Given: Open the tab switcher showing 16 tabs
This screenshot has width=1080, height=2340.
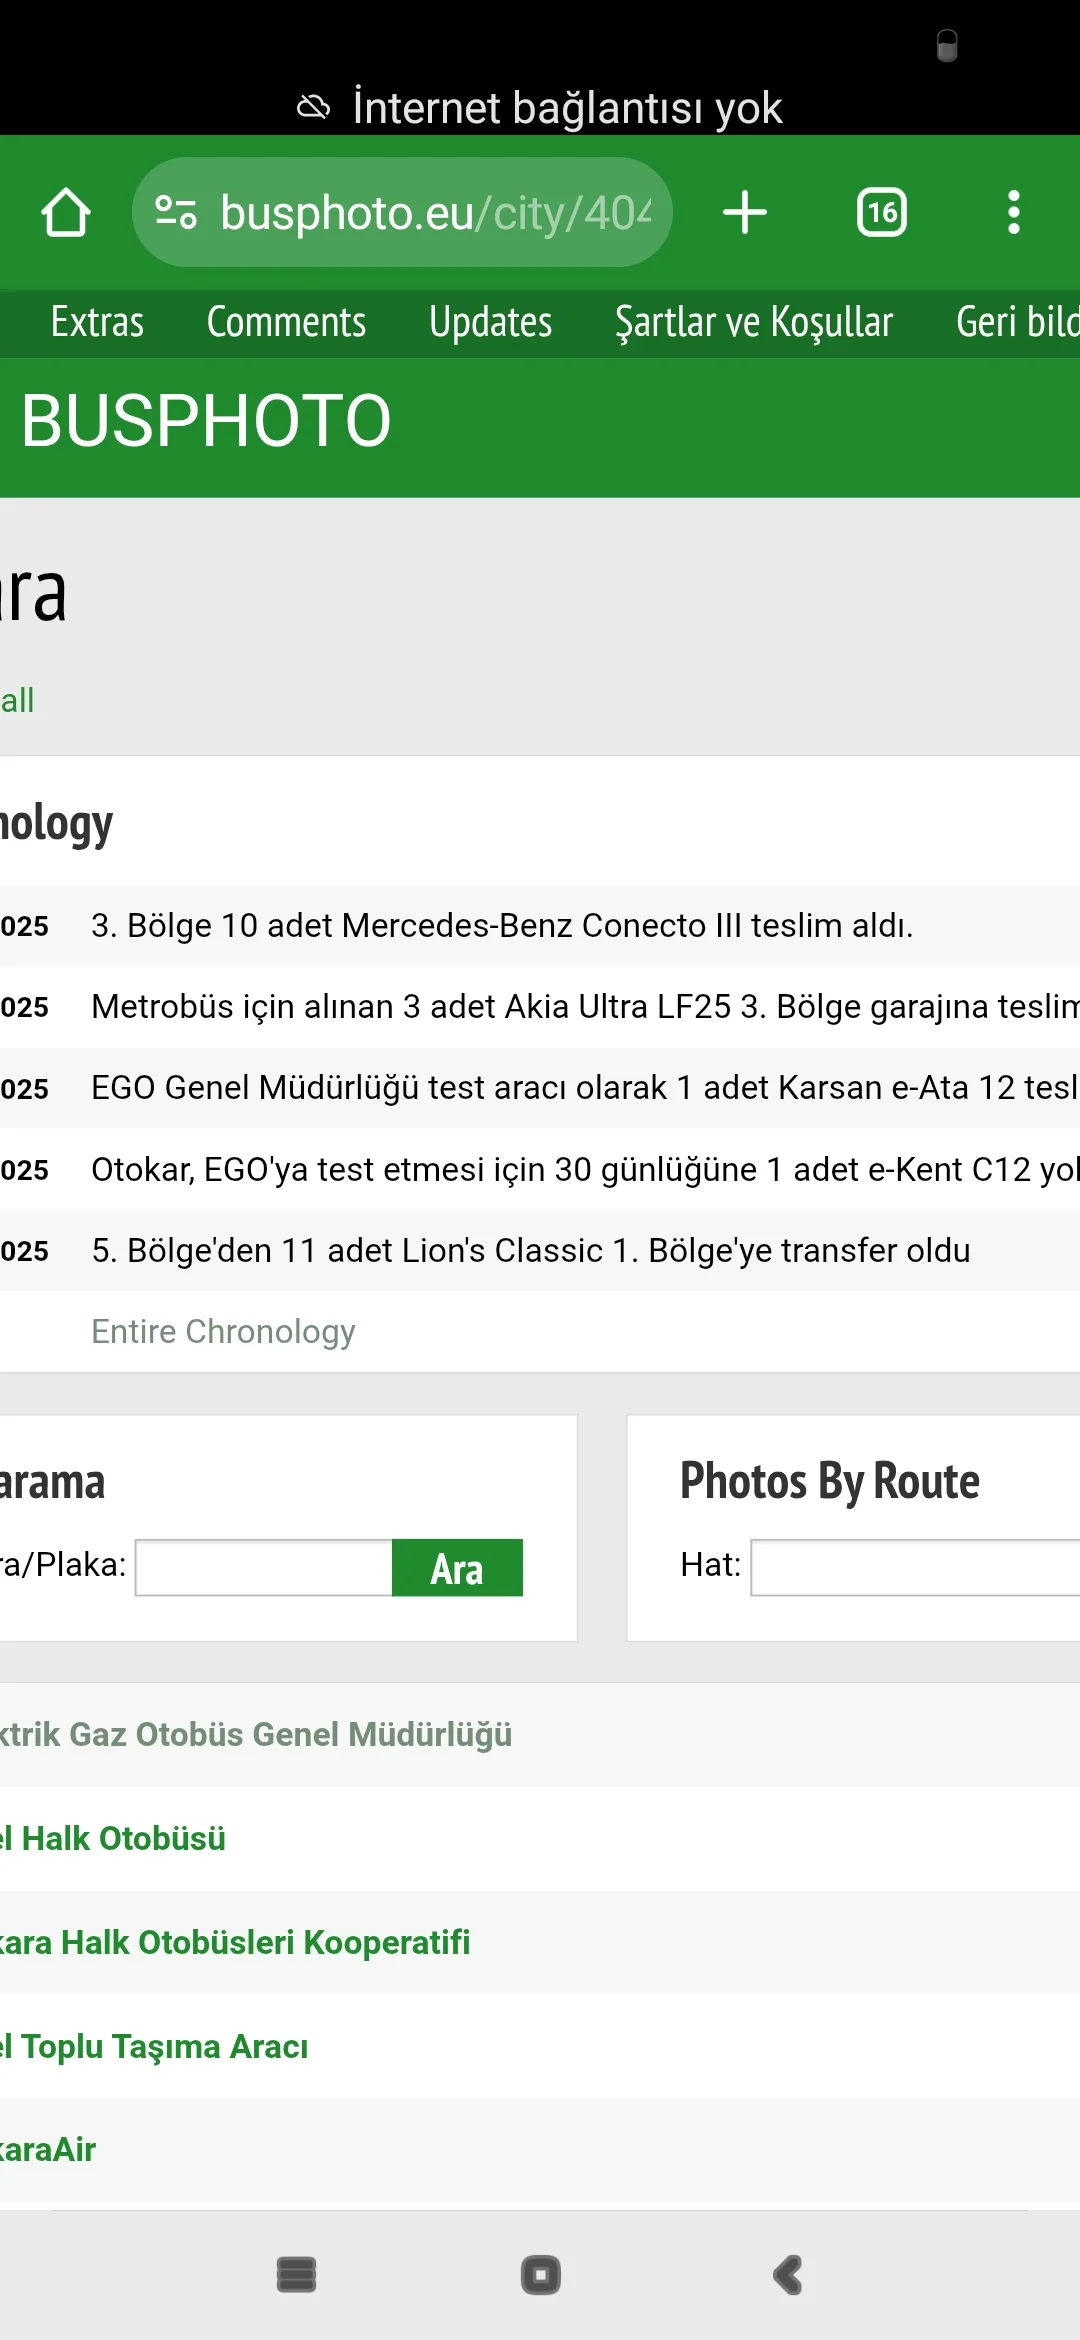Looking at the screenshot, I should (880, 211).
